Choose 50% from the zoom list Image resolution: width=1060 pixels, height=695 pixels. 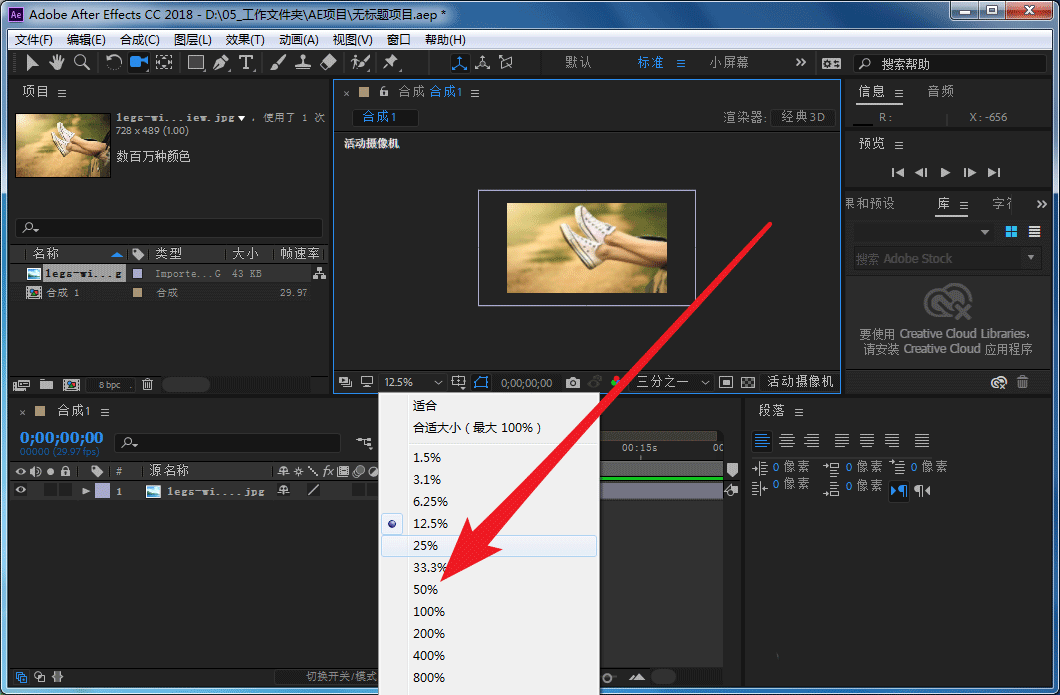point(426,590)
